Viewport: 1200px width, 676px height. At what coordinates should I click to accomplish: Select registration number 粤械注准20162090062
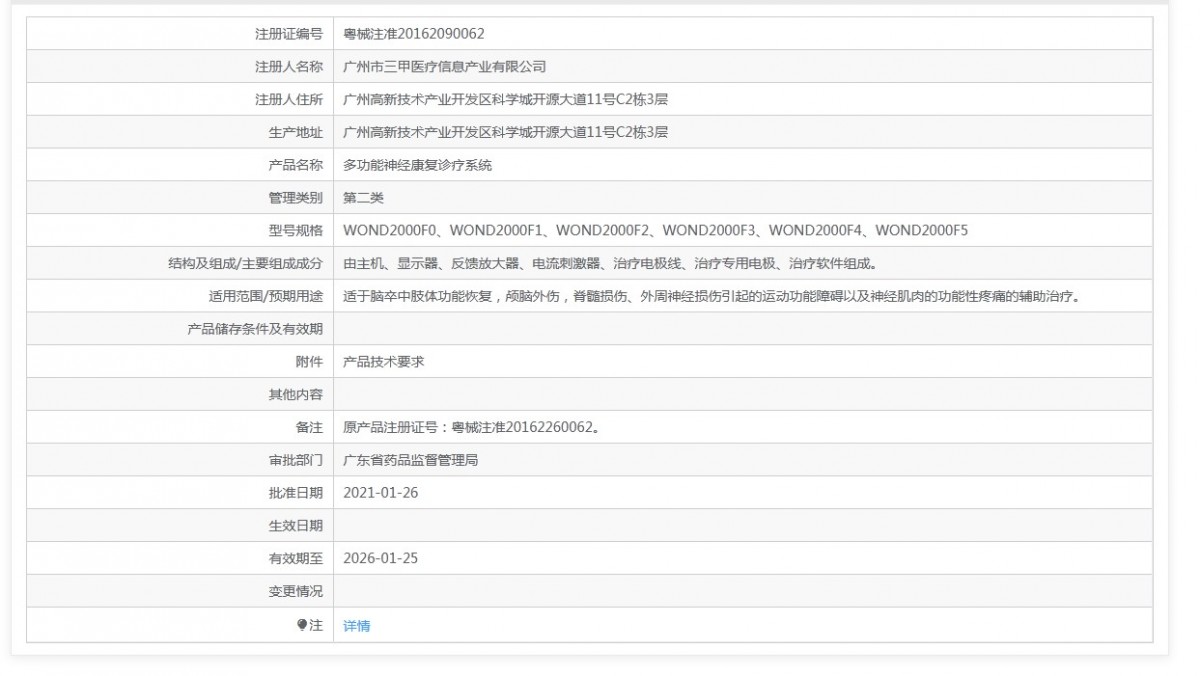point(414,34)
